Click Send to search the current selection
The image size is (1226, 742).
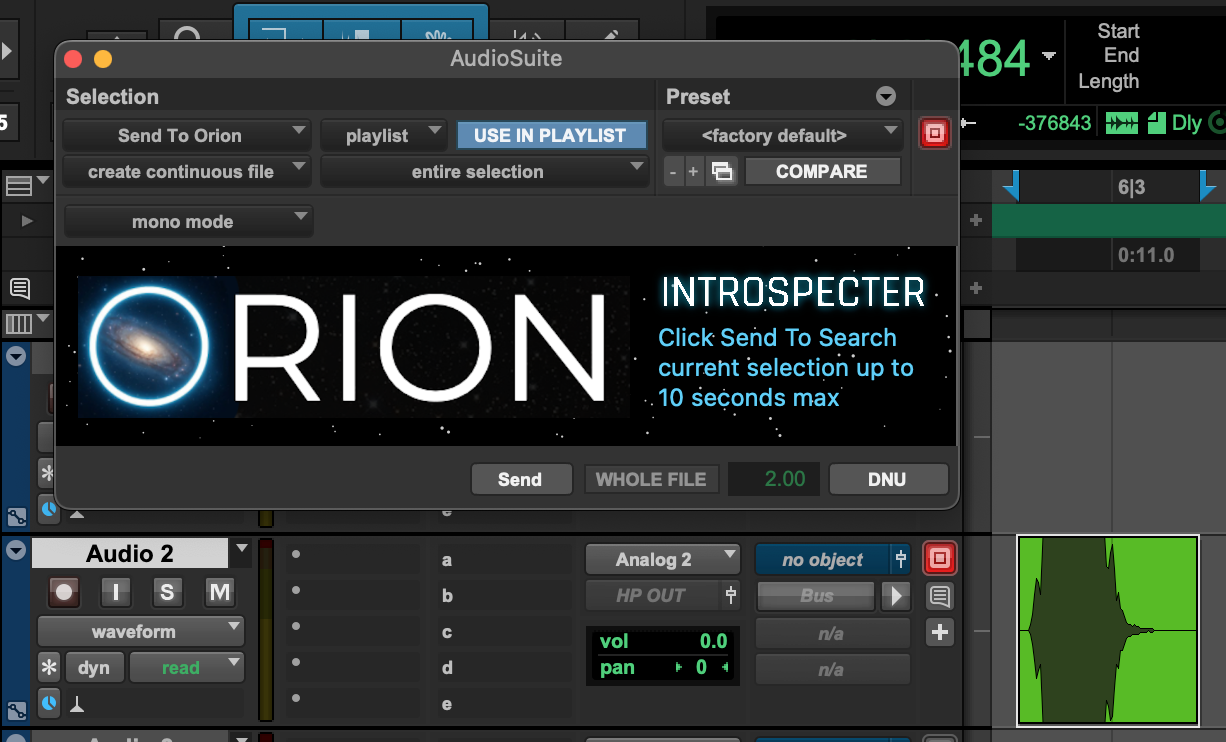click(x=521, y=479)
